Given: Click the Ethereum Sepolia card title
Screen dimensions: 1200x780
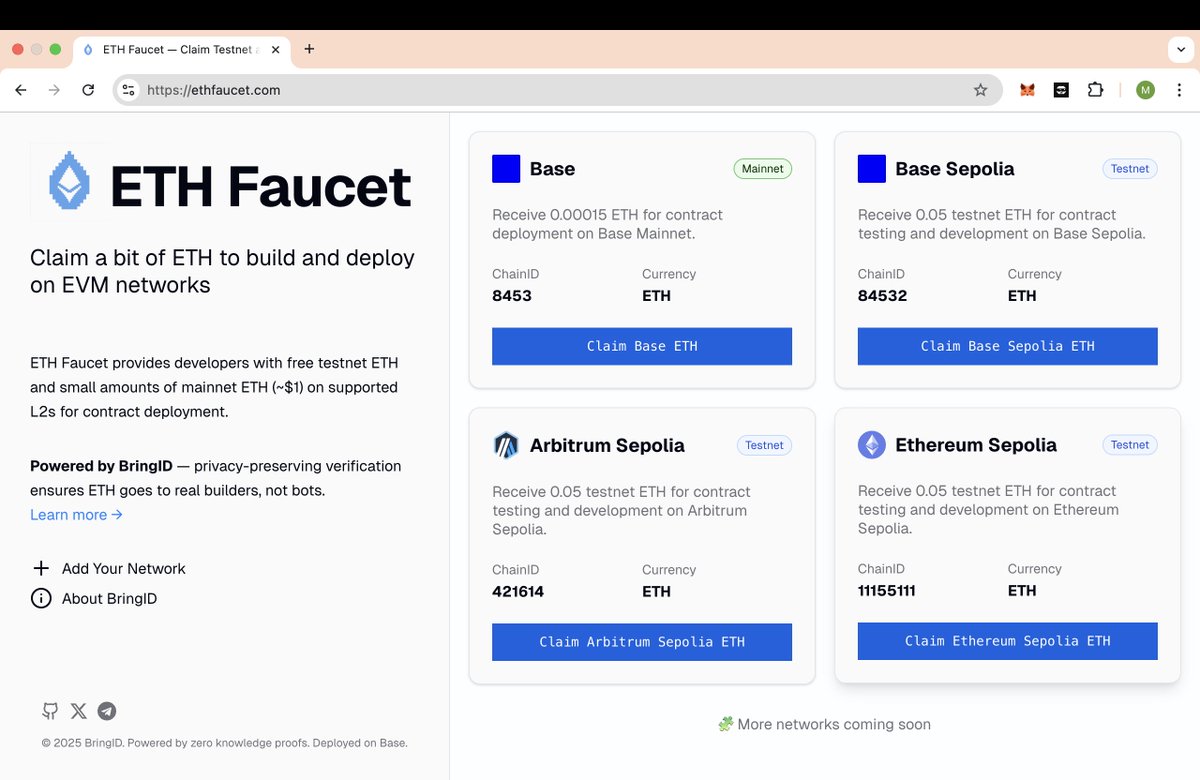Looking at the screenshot, I should (976, 445).
